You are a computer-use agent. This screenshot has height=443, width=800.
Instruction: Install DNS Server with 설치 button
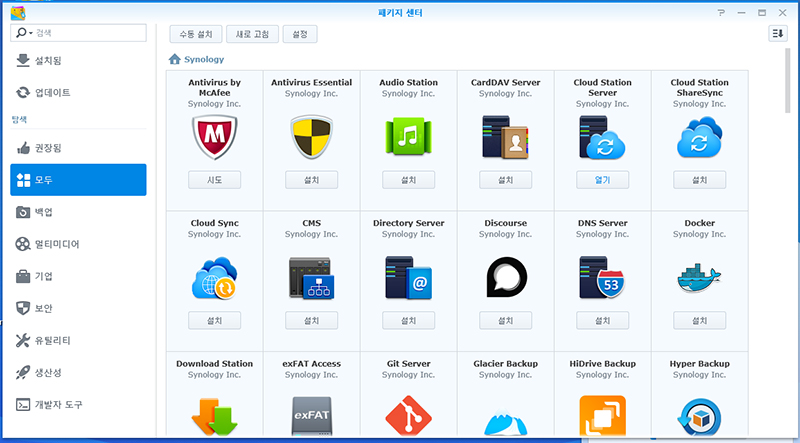pyautogui.click(x=603, y=321)
